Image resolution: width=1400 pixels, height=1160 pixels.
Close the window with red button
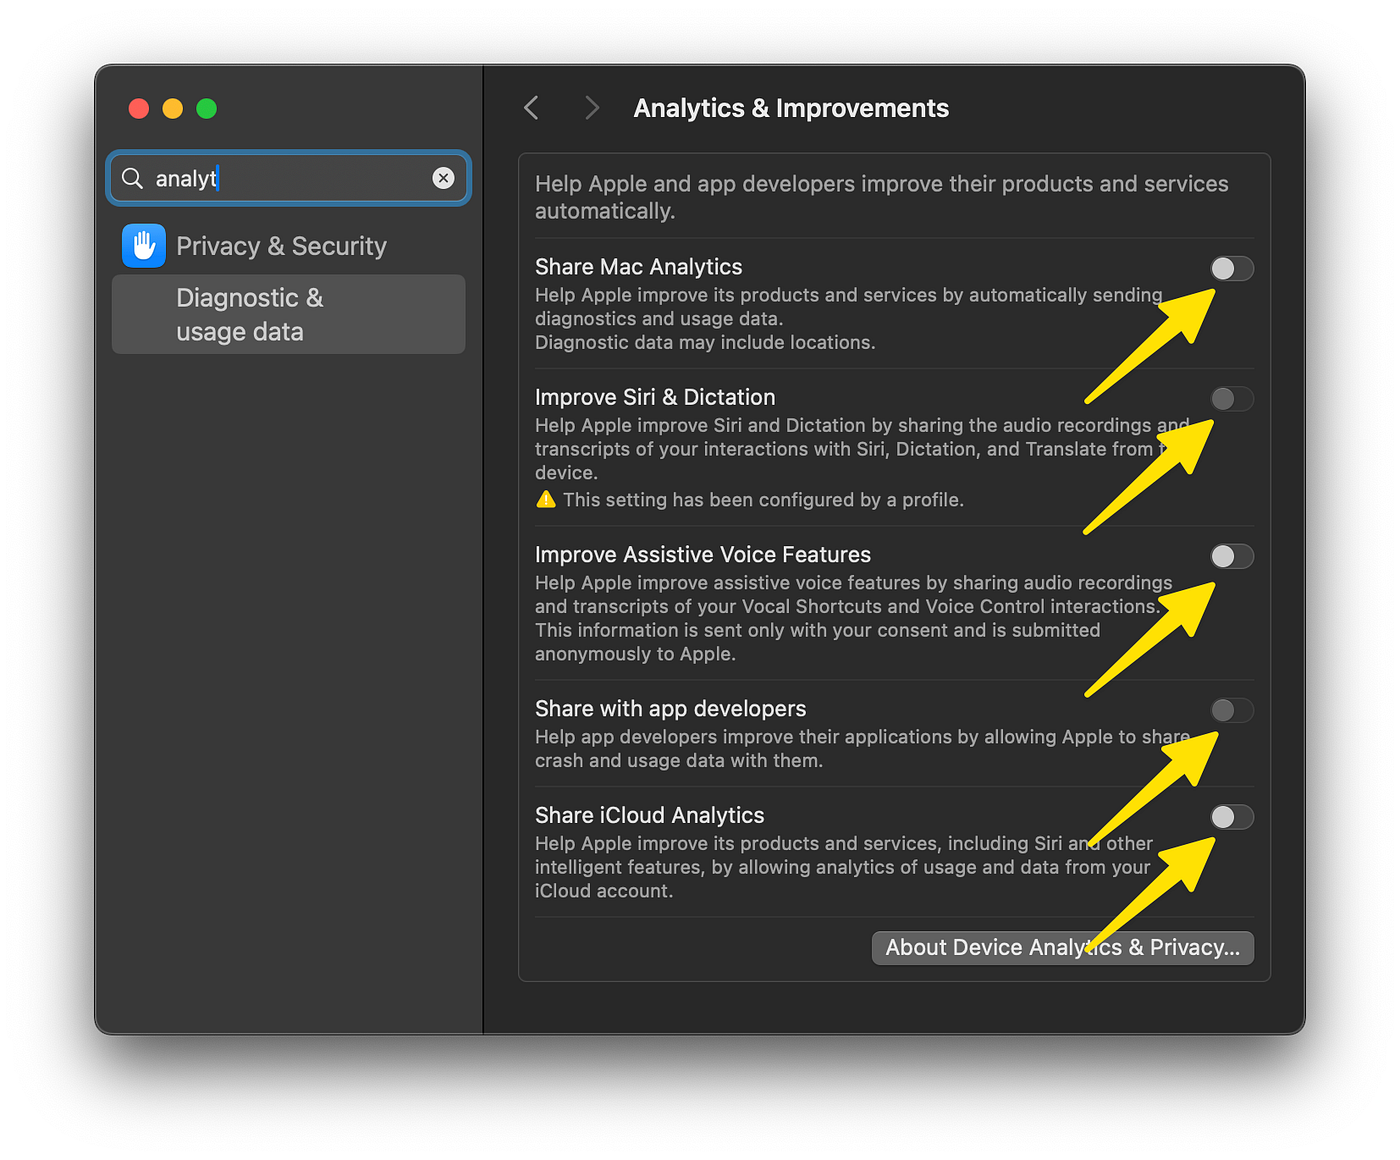tap(139, 108)
